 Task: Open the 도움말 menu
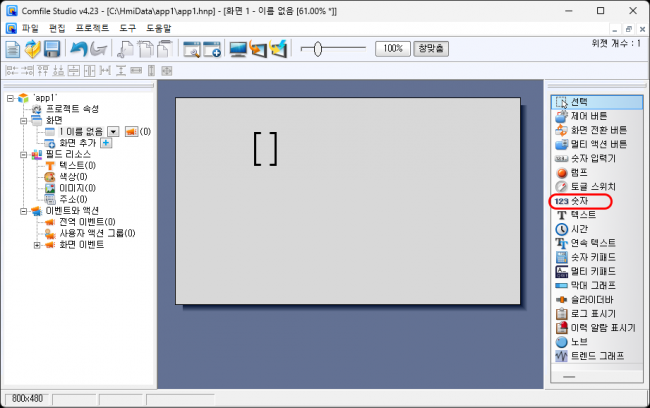pos(159,27)
